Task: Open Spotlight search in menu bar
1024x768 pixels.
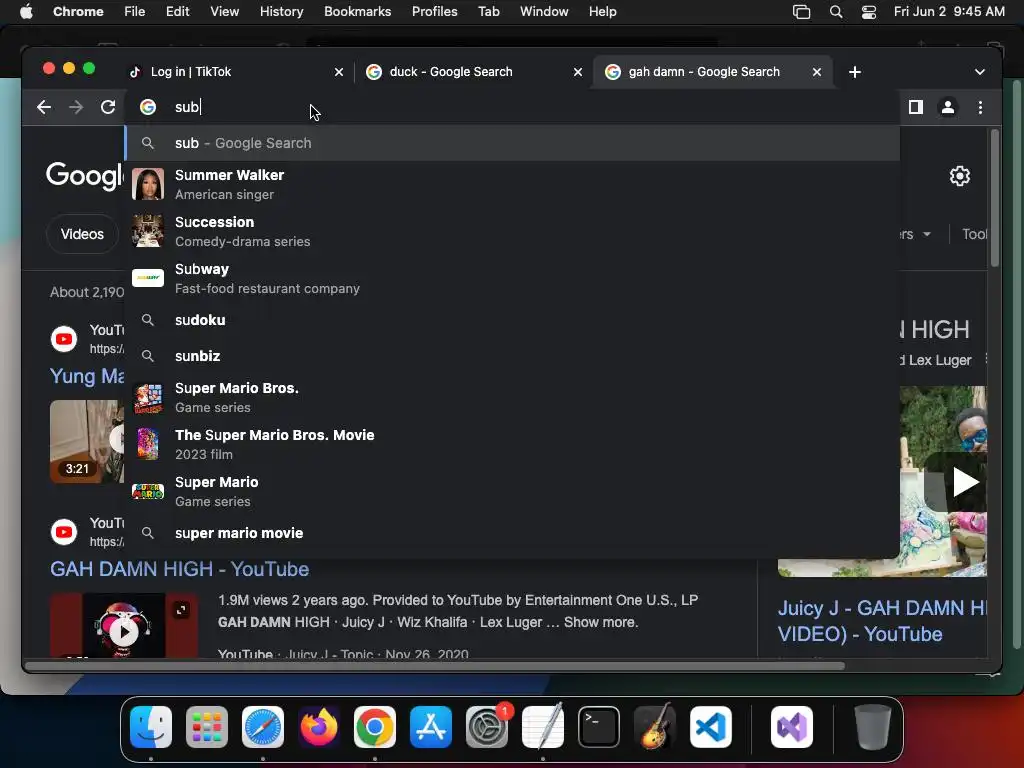Action: coord(835,12)
